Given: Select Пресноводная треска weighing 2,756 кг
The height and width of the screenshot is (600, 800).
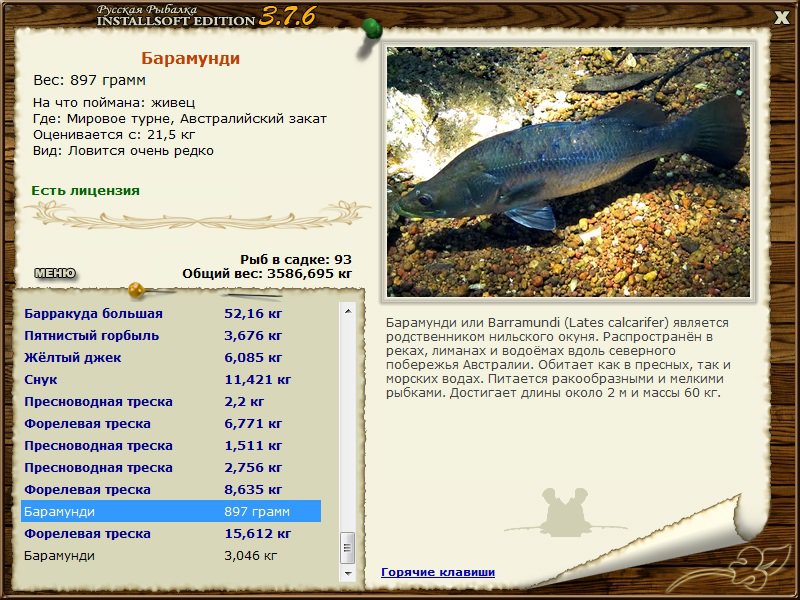Looking at the screenshot, I should (x=171, y=467).
